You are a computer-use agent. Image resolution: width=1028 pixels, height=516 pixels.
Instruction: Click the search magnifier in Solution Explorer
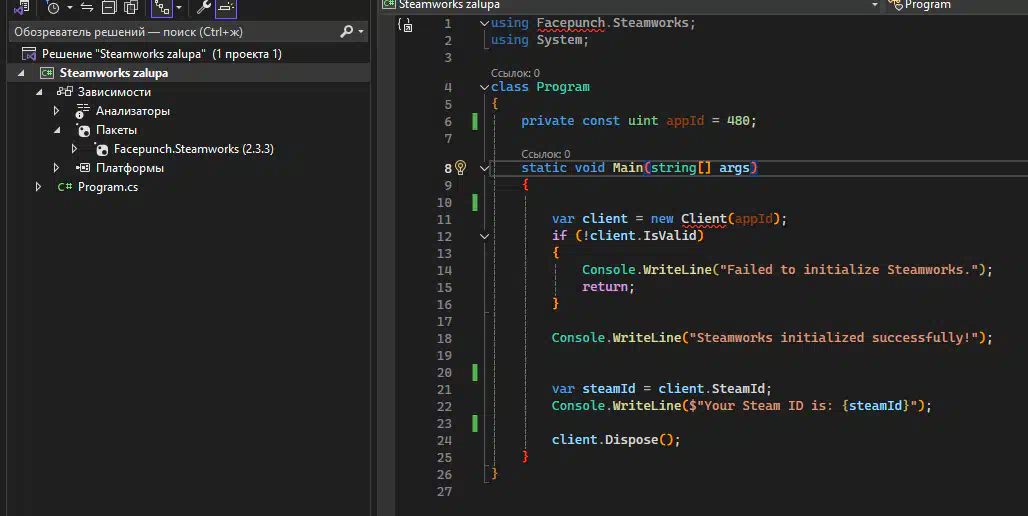(346, 32)
